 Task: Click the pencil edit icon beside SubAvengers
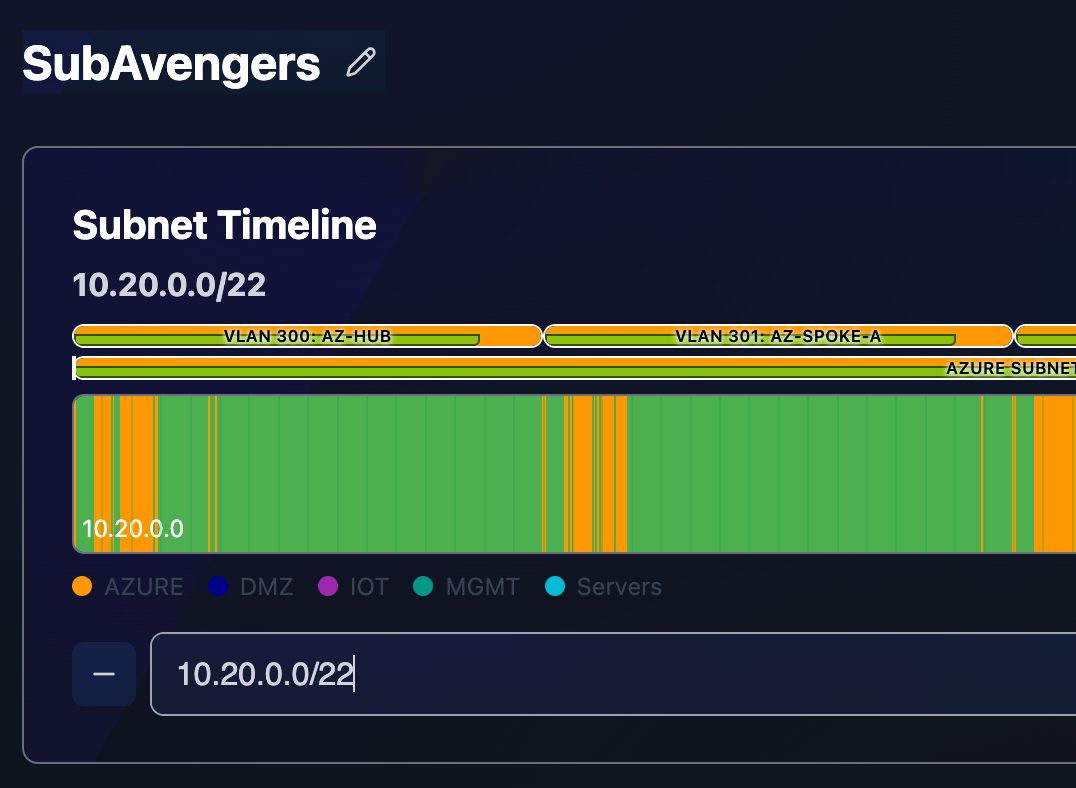coord(360,63)
